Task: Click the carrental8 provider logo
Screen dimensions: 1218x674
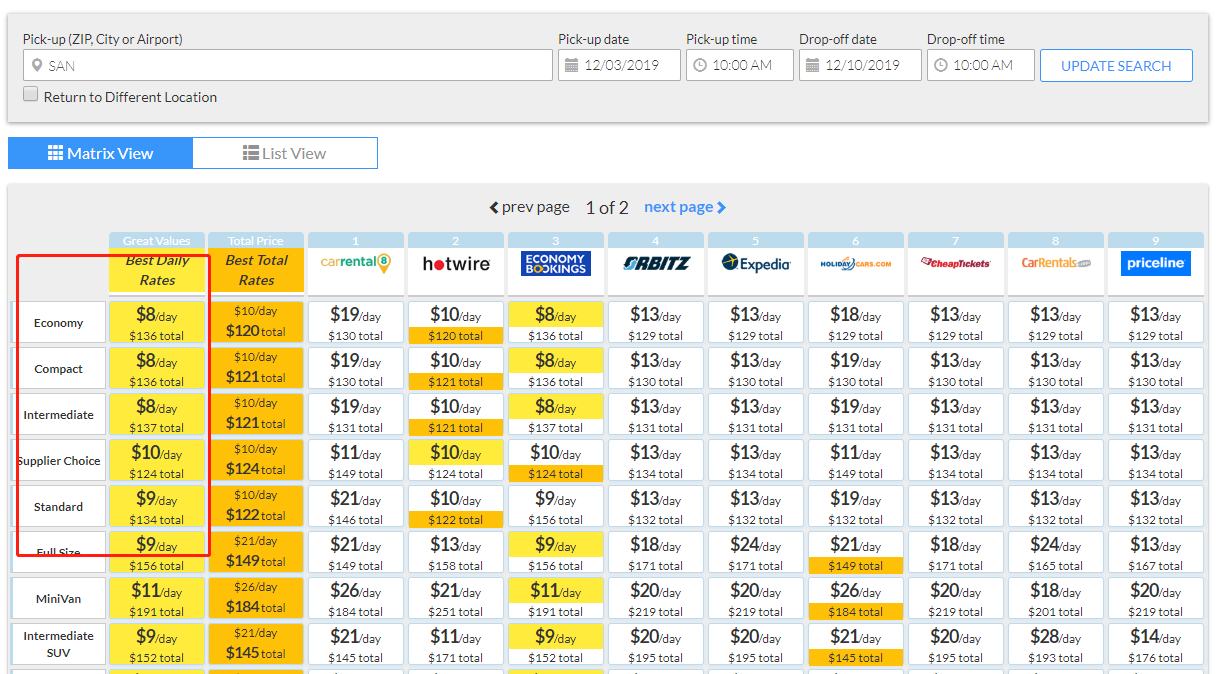Action: (x=355, y=263)
